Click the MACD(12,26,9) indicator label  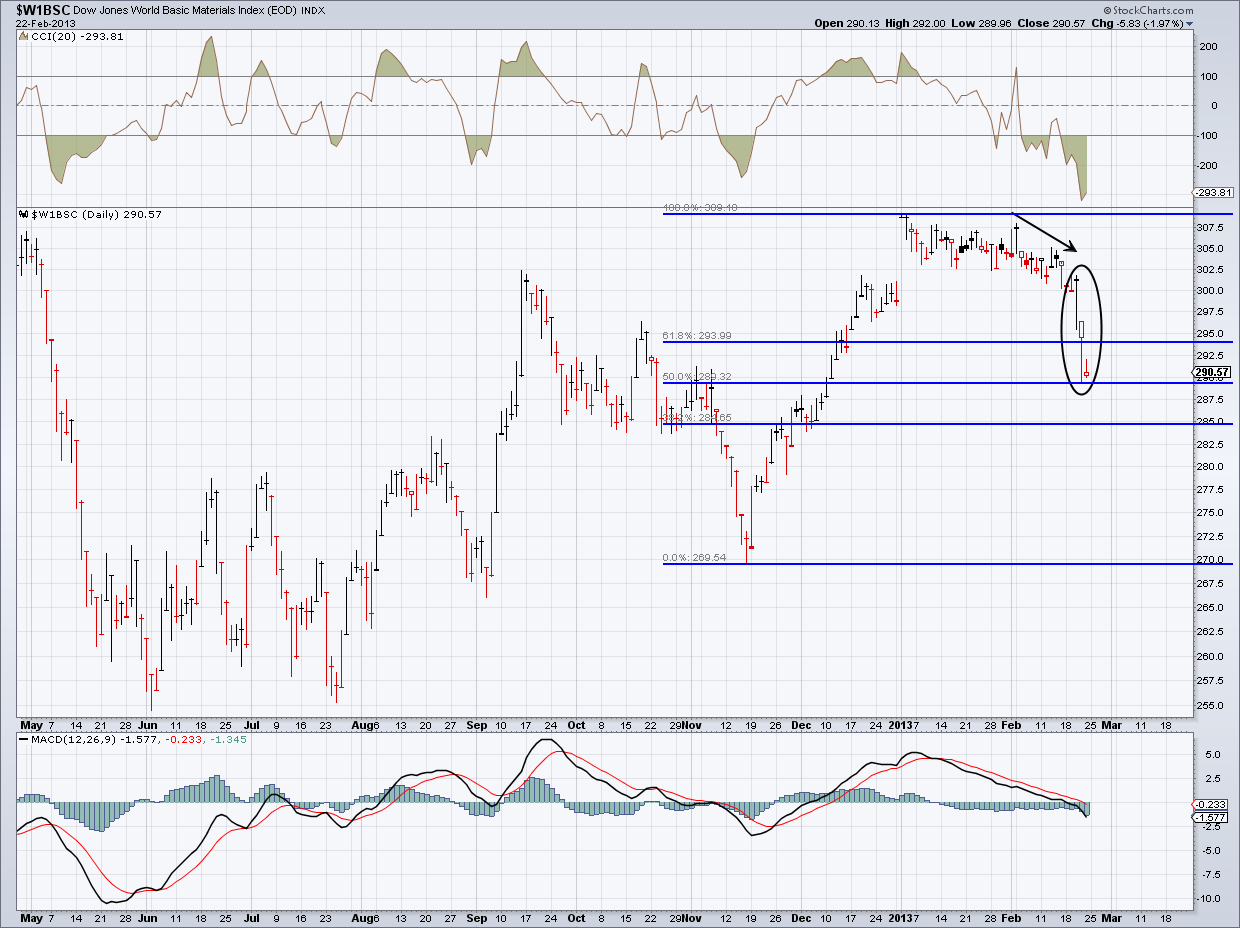(x=75, y=739)
